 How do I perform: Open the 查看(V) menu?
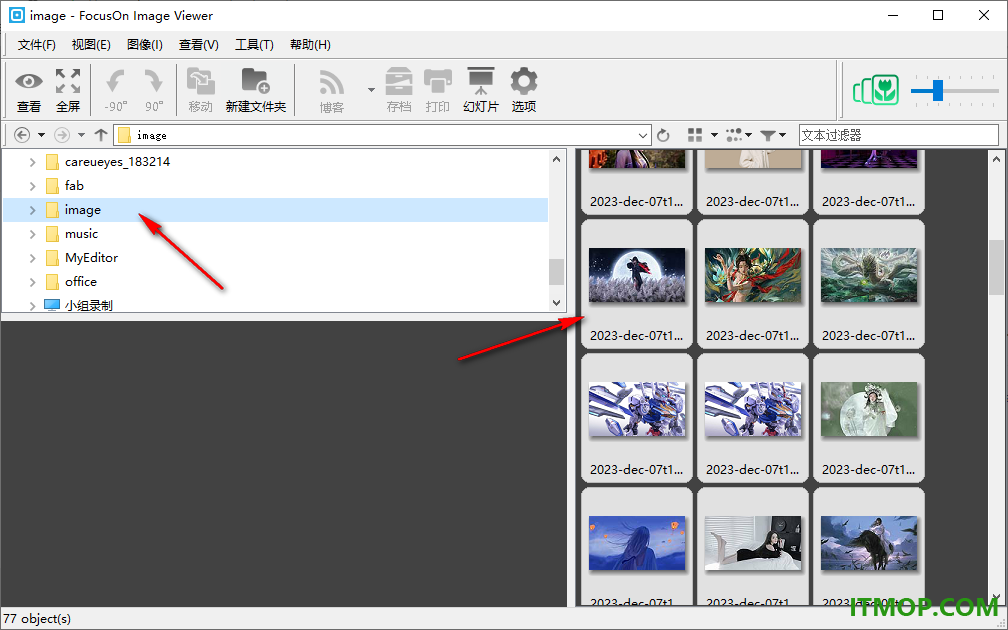coord(199,44)
